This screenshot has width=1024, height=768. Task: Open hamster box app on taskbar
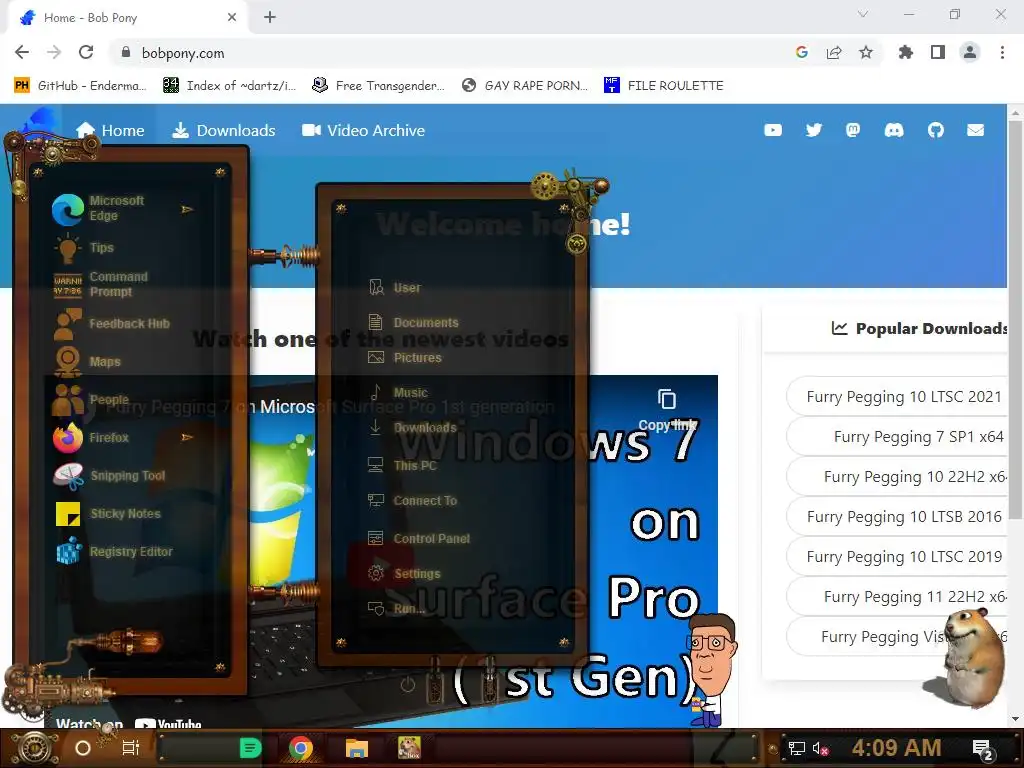[x=409, y=748]
